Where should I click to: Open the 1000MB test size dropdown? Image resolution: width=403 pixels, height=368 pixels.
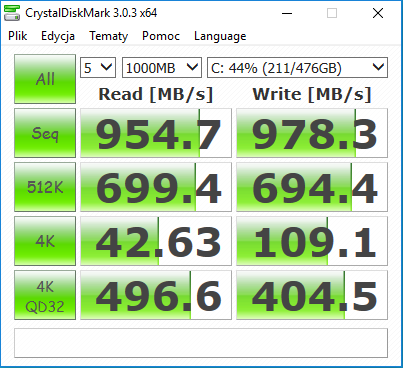(162, 68)
